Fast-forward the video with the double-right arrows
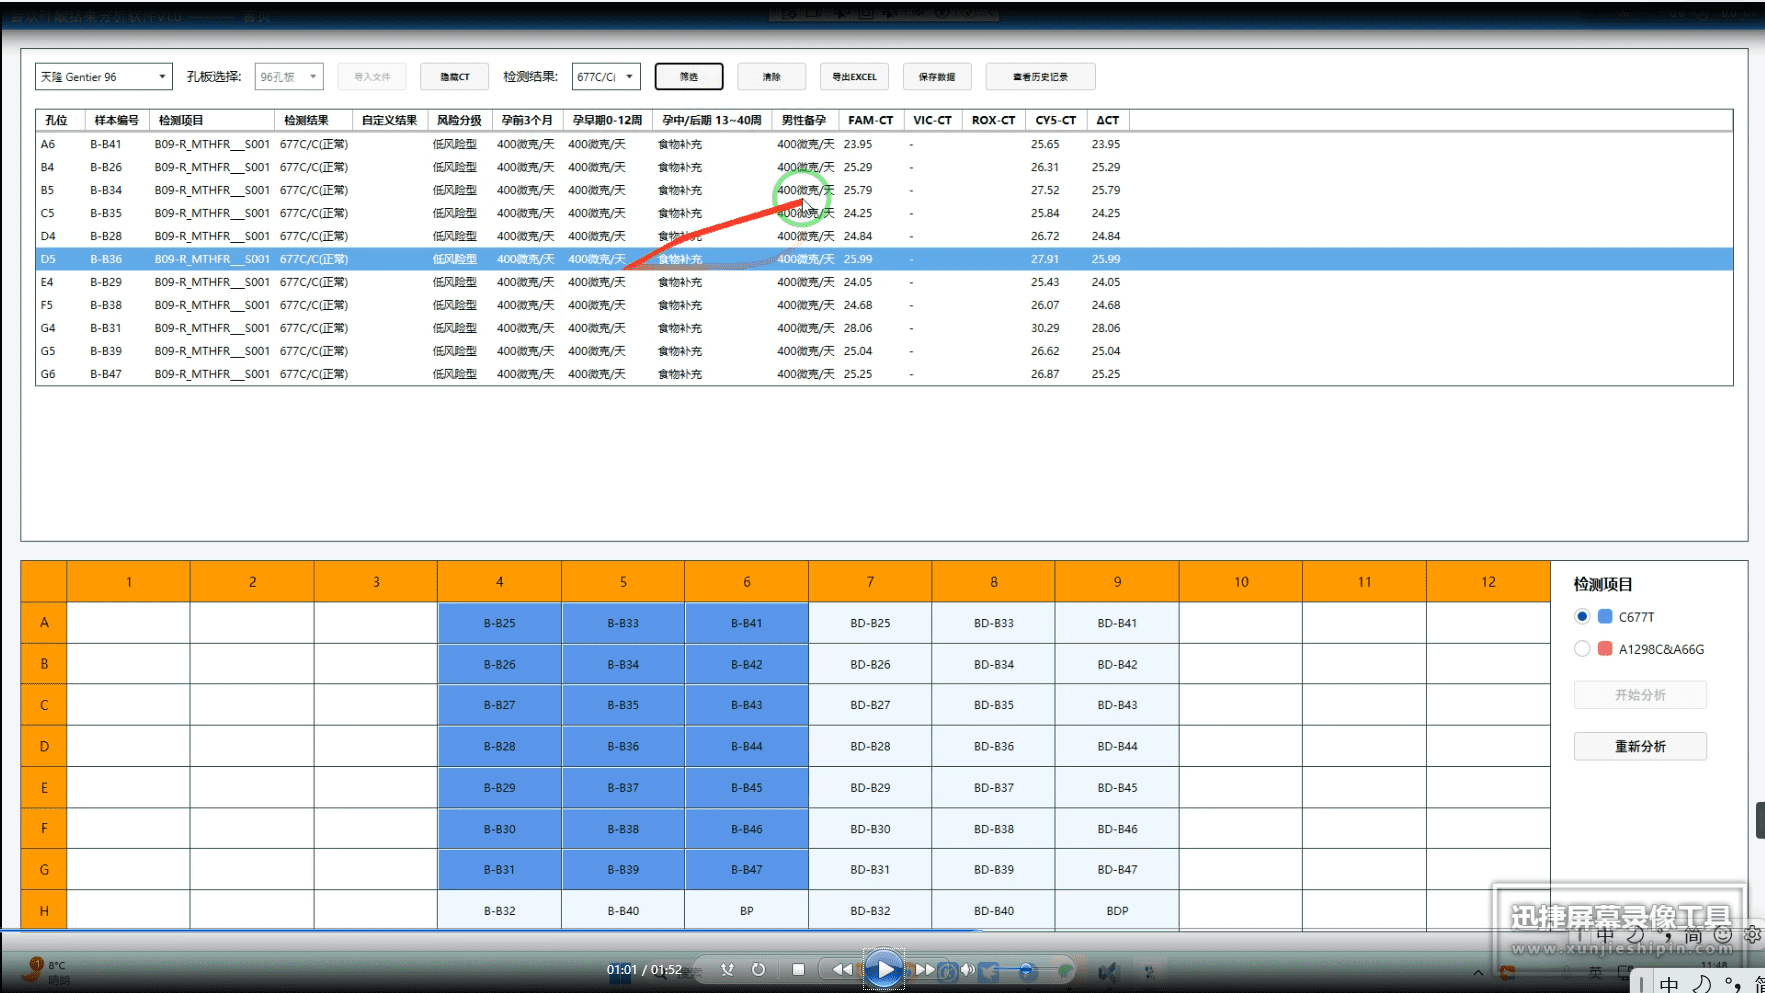The image size is (1765, 993). pos(926,969)
